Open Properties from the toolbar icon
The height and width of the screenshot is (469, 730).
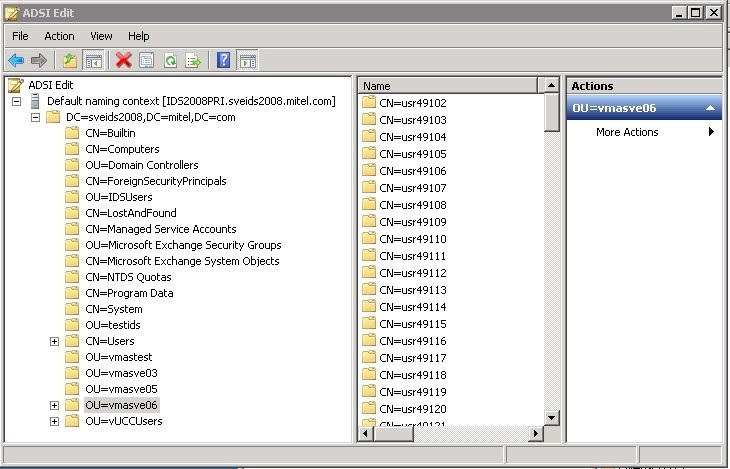pyautogui.click(x=147, y=61)
